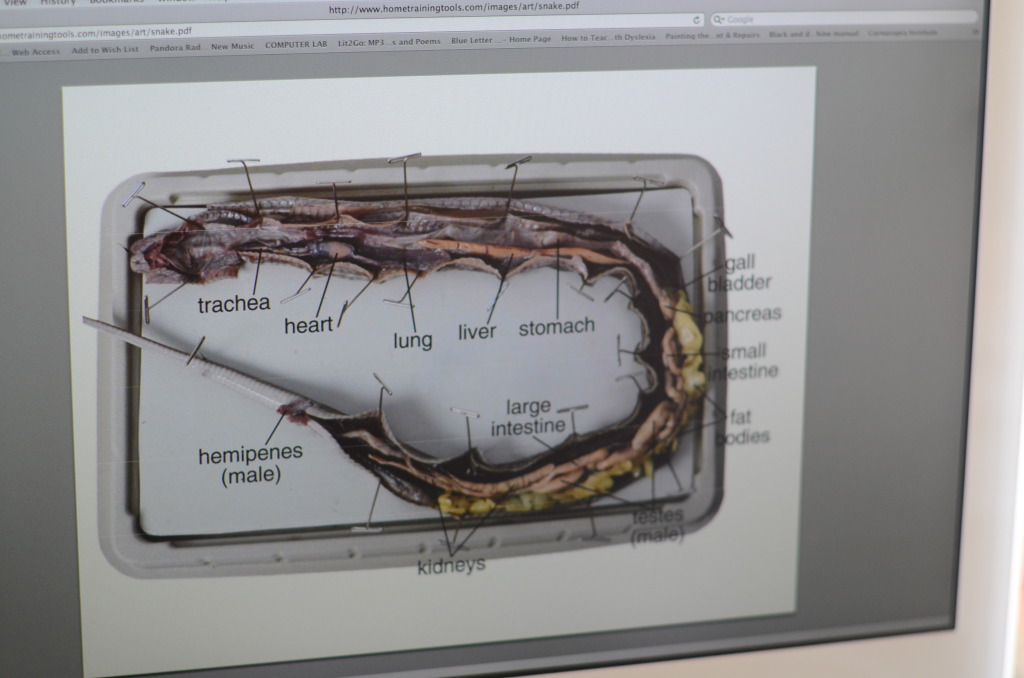Screen dimensions: 1024x678
Task: Click the 'heart' label in diagram
Action: [308, 325]
